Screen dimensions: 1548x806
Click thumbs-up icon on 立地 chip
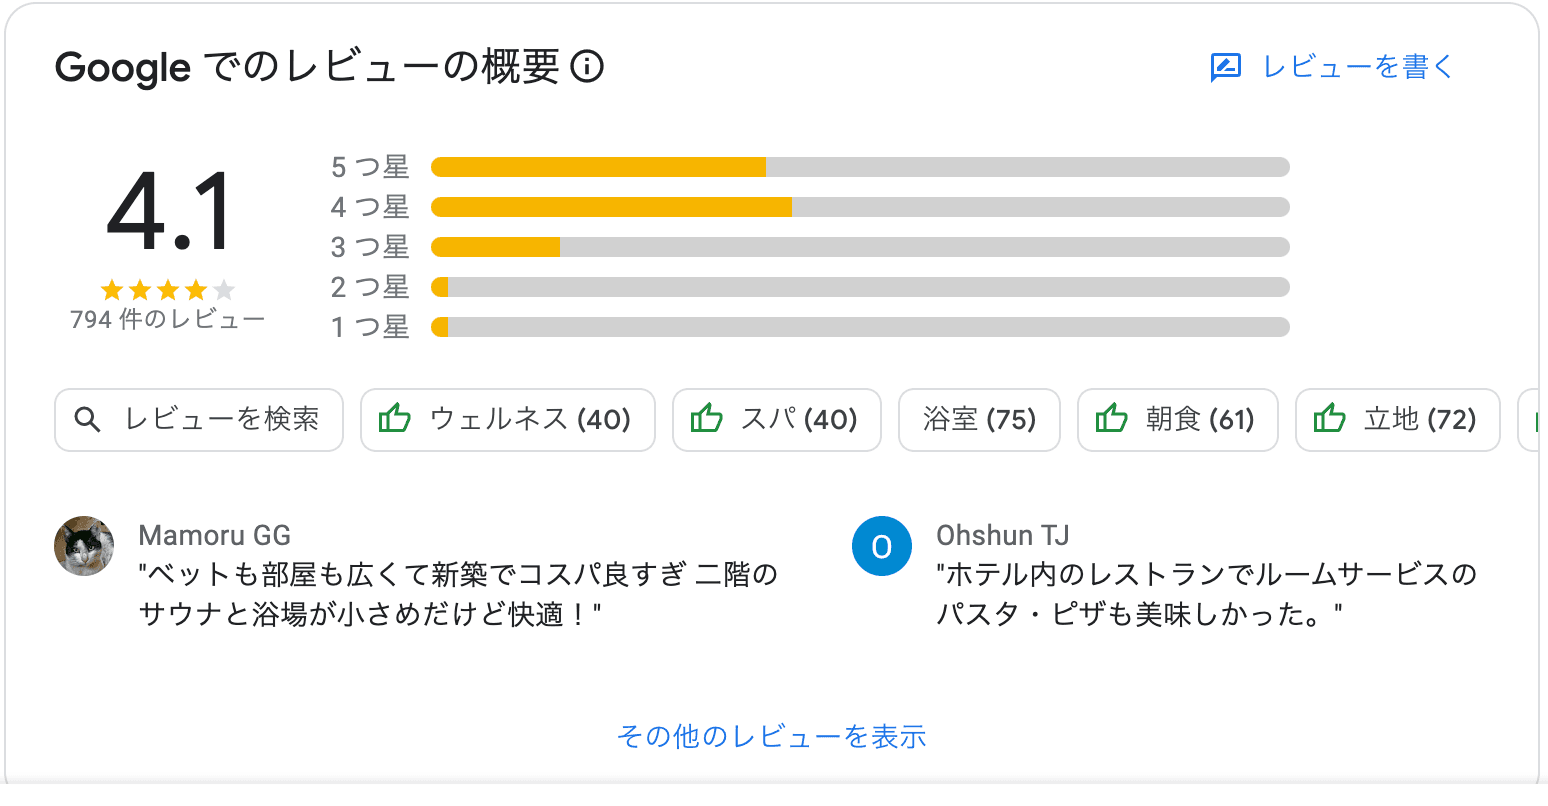1330,419
